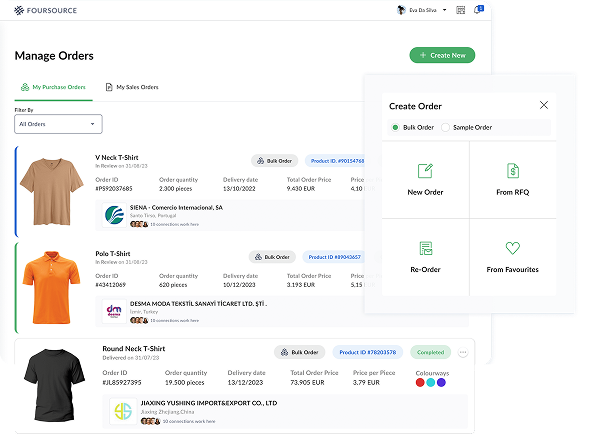The height and width of the screenshot is (435, 609).
Task: Open the messages notification icon
Action: click(478, 10)
